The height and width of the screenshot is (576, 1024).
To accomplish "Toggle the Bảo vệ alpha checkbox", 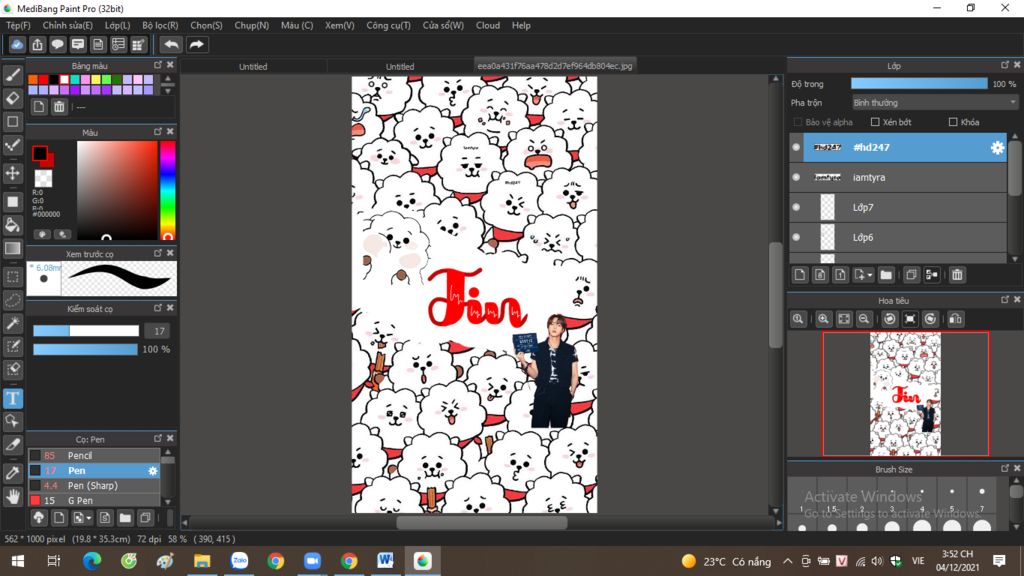I will click(797, 122).
